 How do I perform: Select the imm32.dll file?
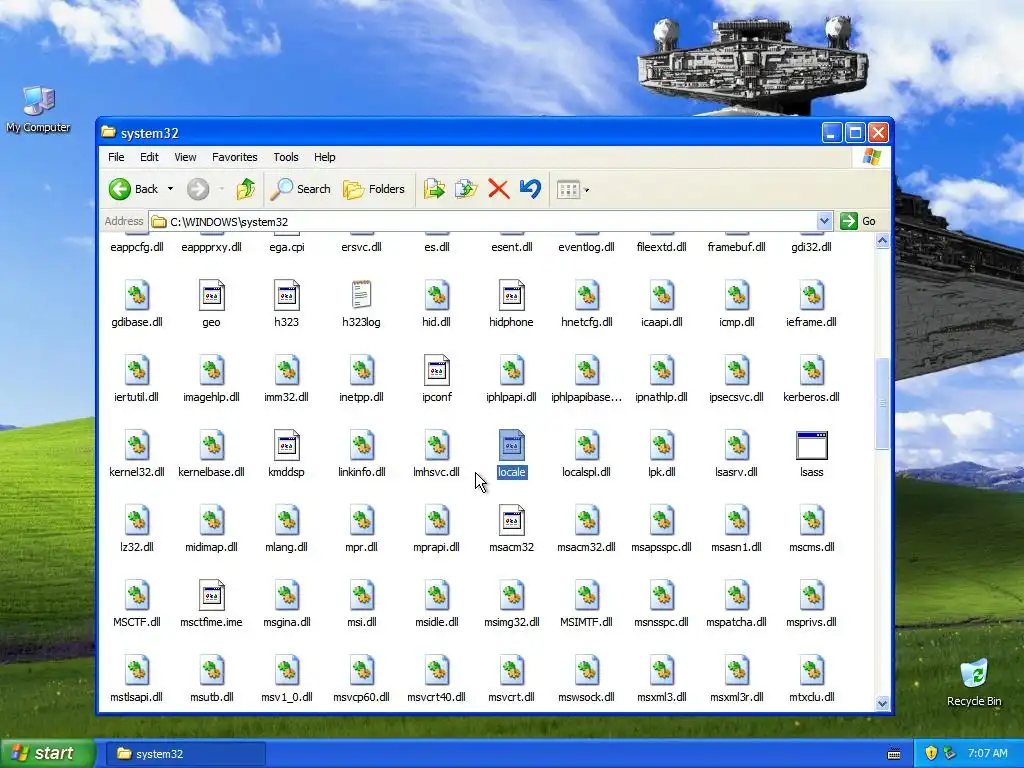coord(286,379)
